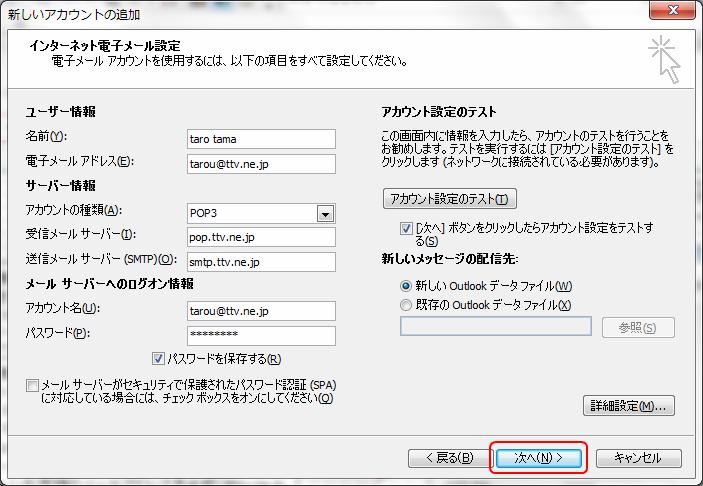Viewport: 703px width, 486px height.
Task: Toggle the パスワードを保存する checkbox
Action: 158,359
